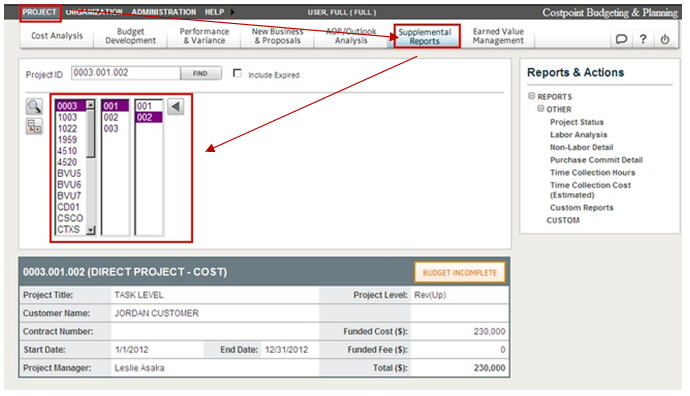Switch to Budget Development tab
Image resolution: width=690 pixels, height=396 pixels.
click(x=131, y=36)
